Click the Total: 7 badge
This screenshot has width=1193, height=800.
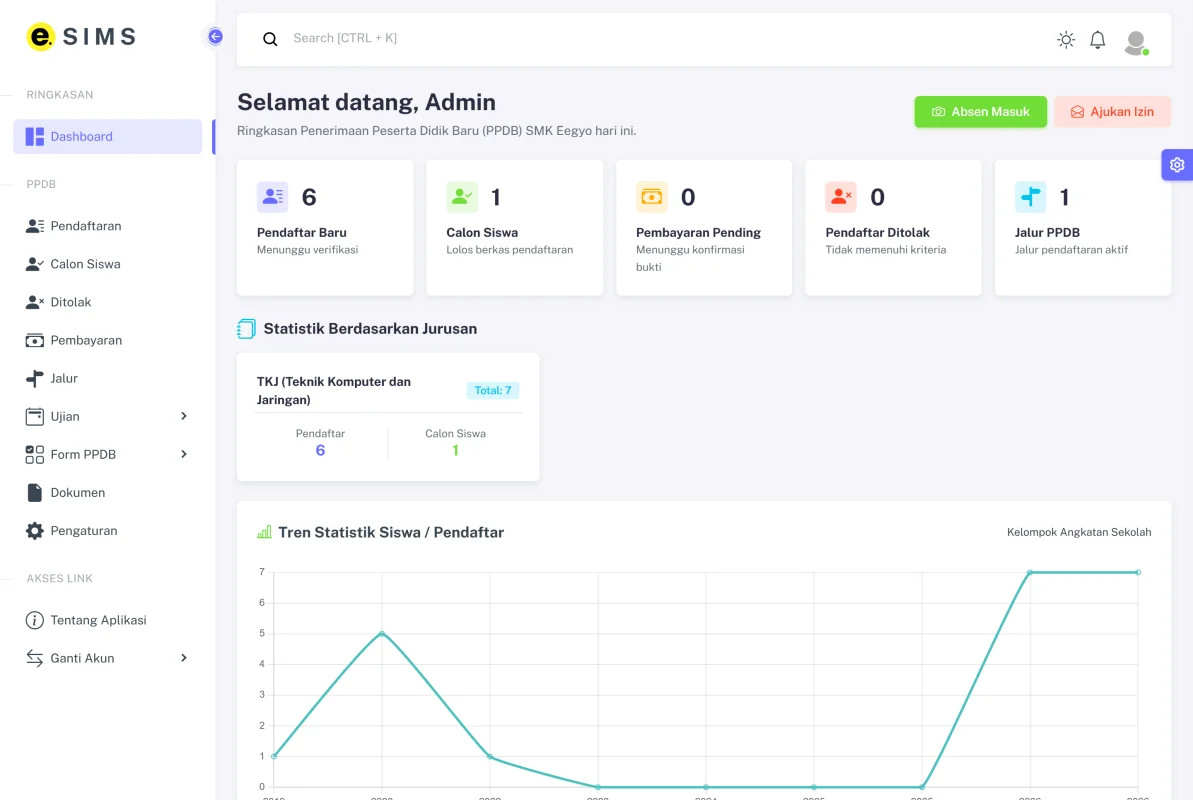[x=493, y=390]
